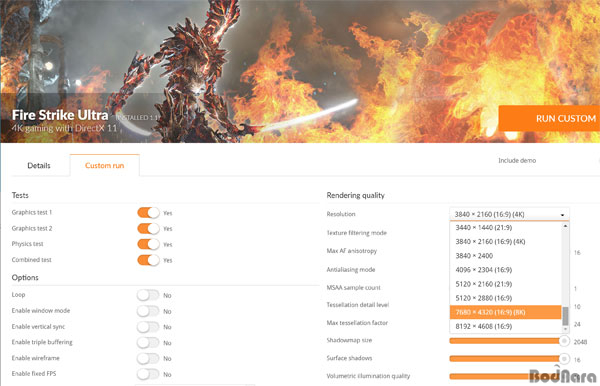Click the Surface shadows slider handle

tap(564, 358)
